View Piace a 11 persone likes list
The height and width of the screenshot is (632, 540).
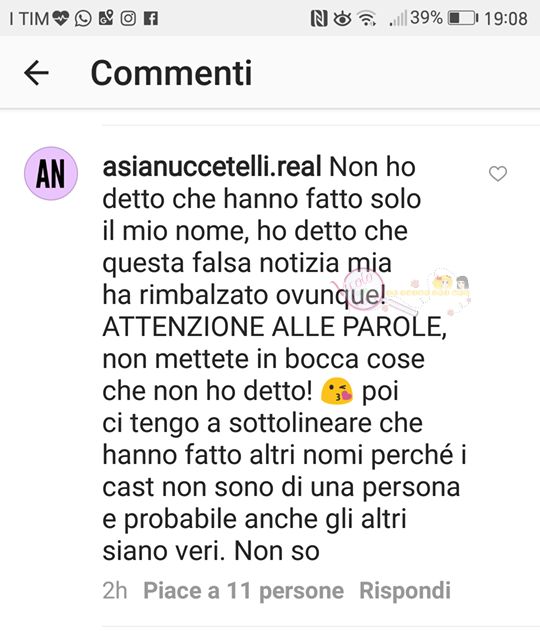click(x=243, y=591)
